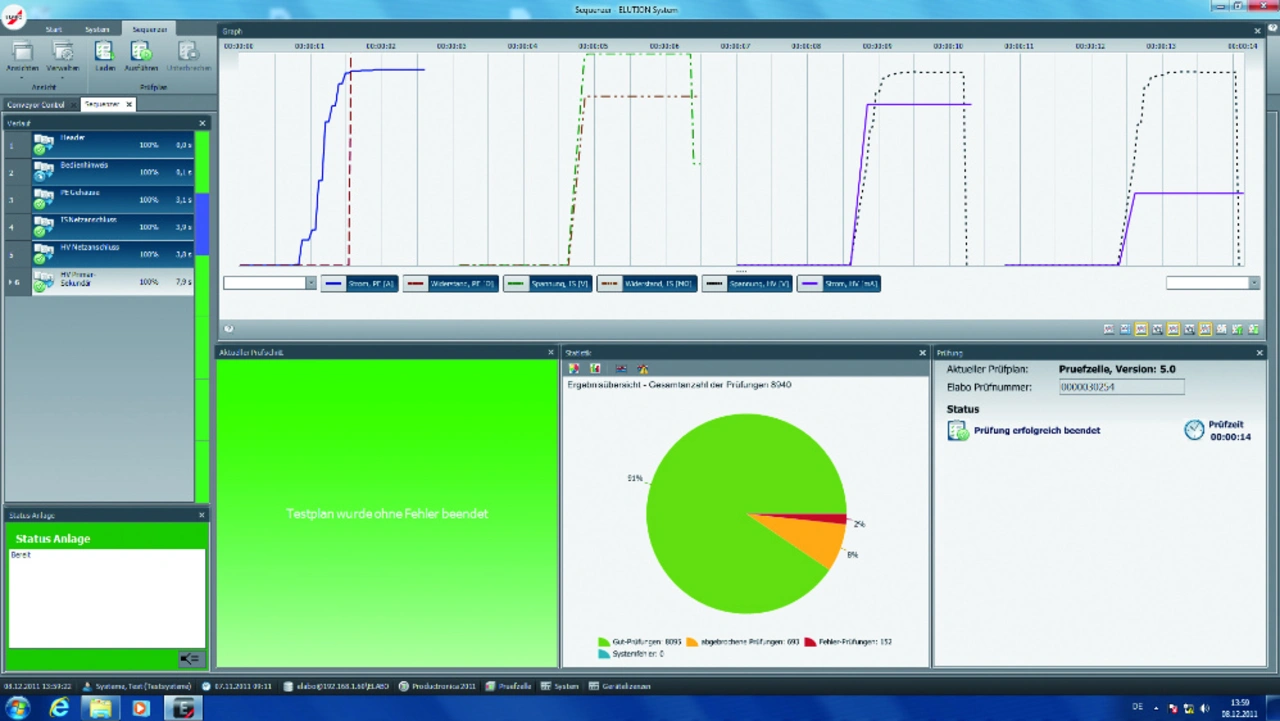Screen dimensions: 1280x721
Task: Click the Elabo Prüfnummer input field
Action: [x=1121, y=387]
